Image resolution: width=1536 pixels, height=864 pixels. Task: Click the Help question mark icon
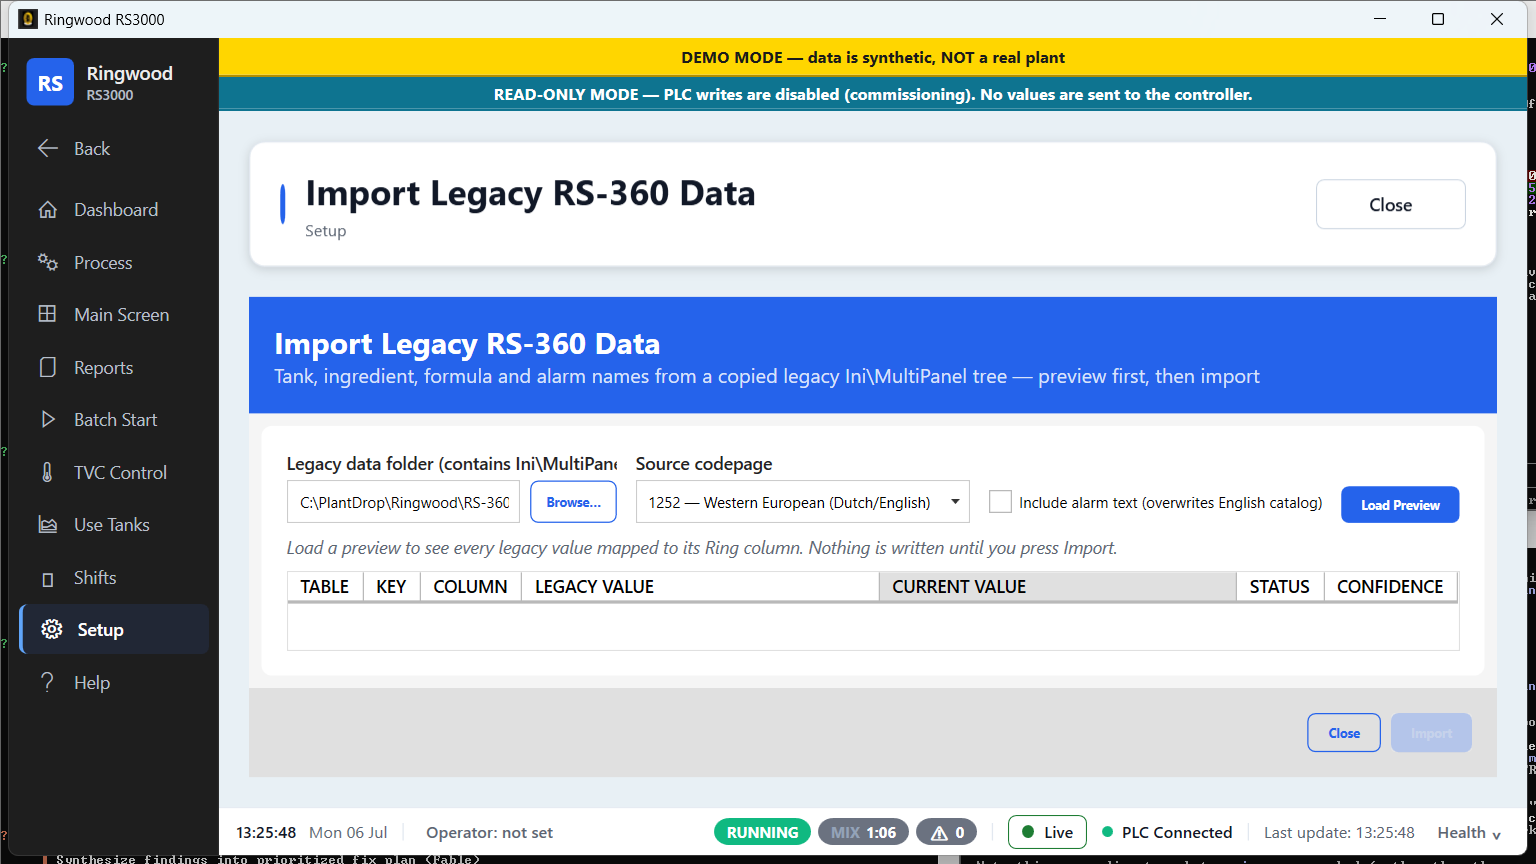point(47,682)
